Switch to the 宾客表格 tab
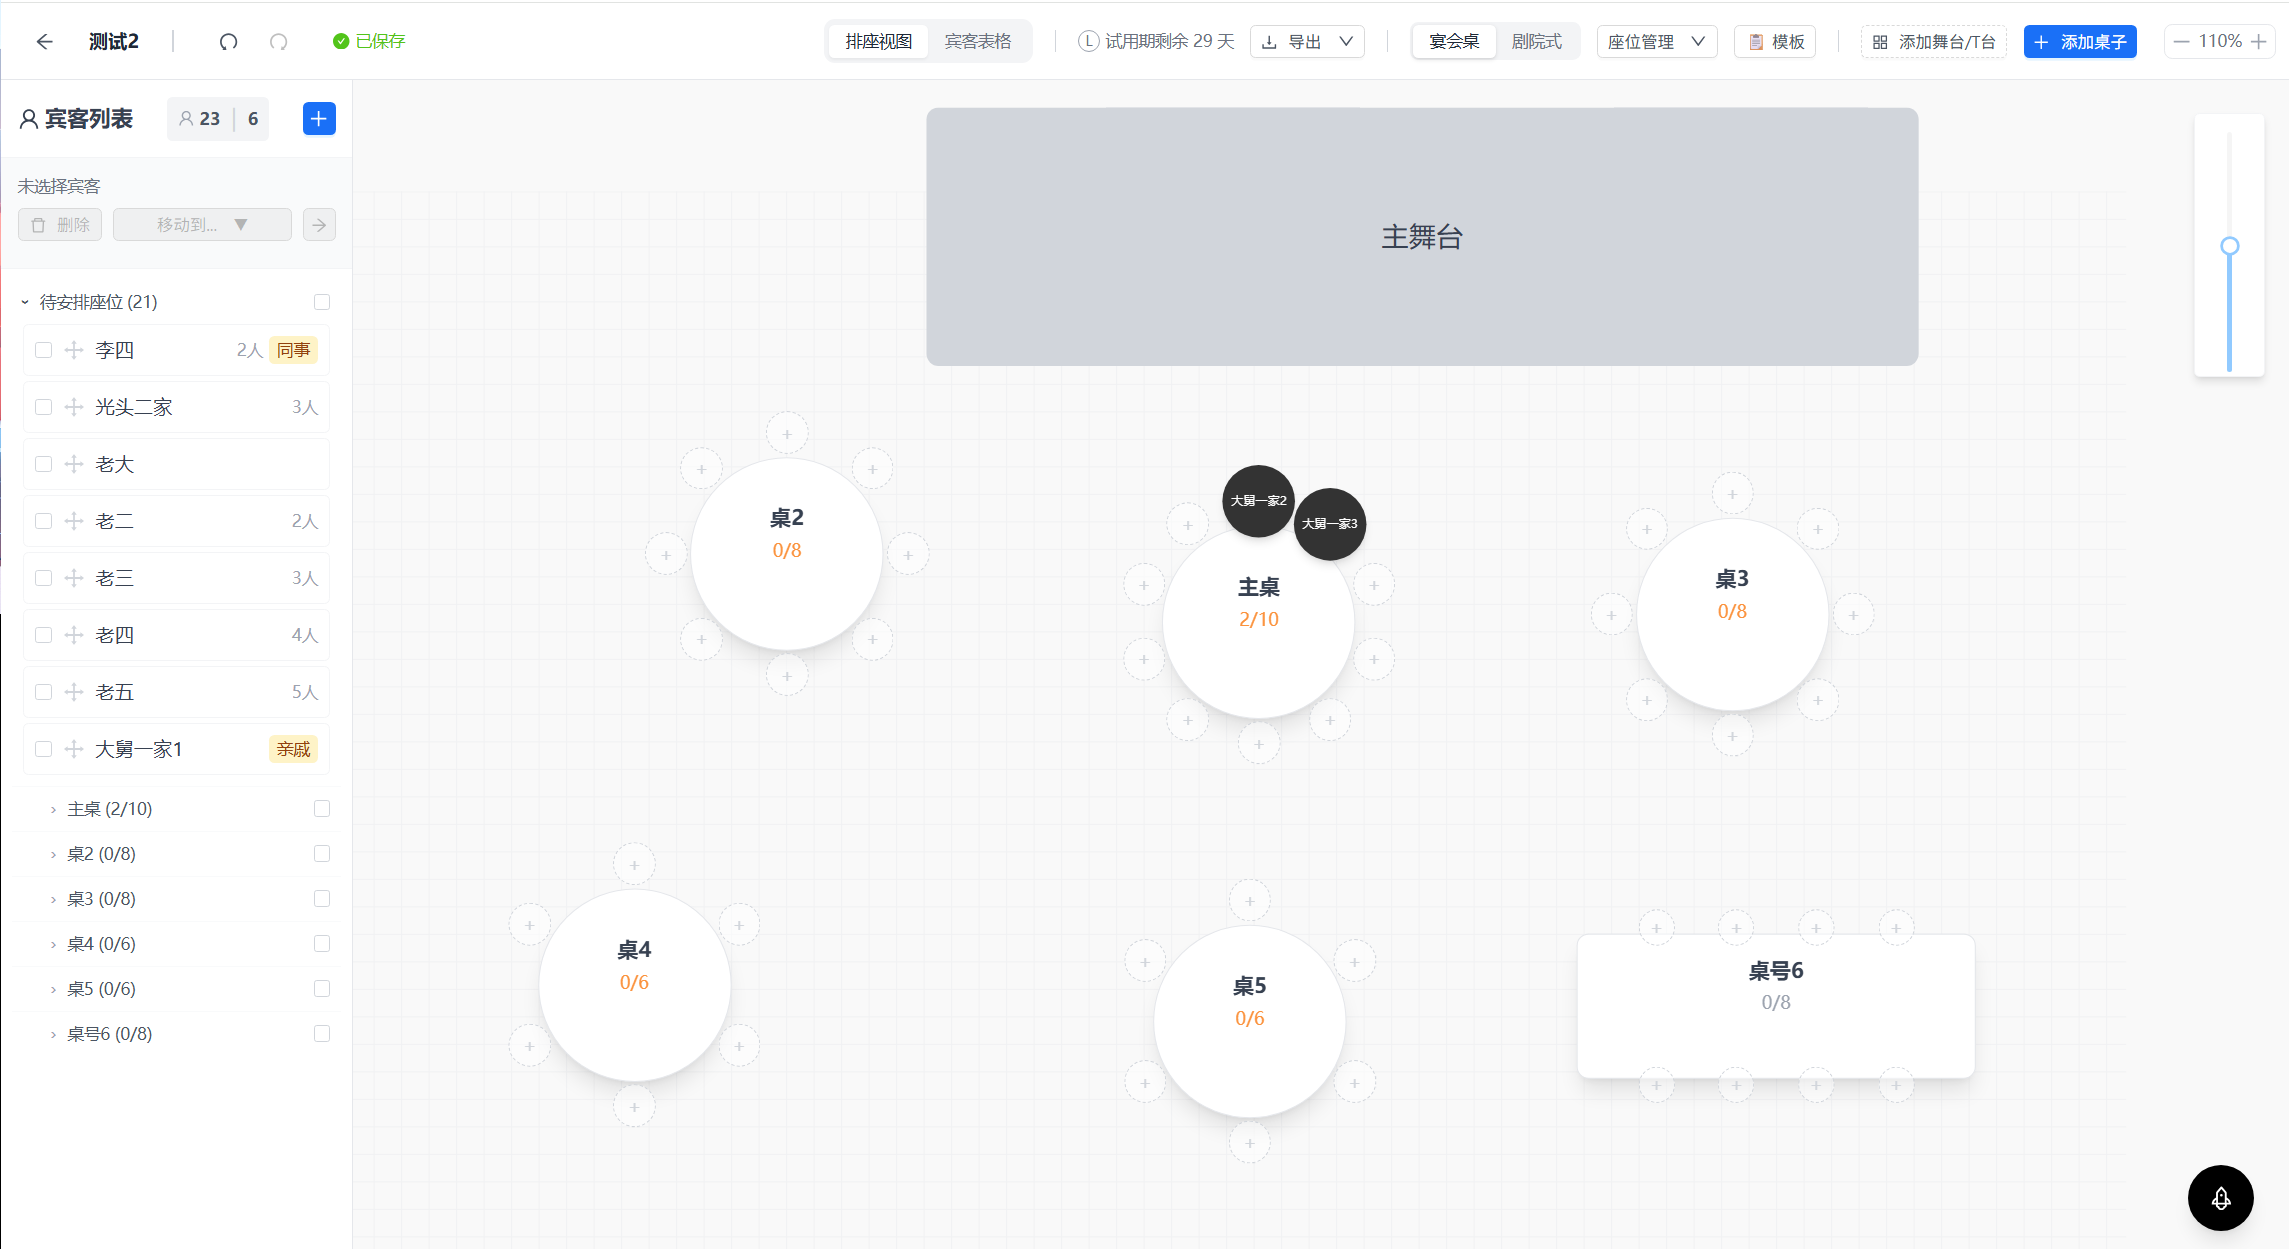The height and width of the screenshot is (1249, 2289). point(978,41)
